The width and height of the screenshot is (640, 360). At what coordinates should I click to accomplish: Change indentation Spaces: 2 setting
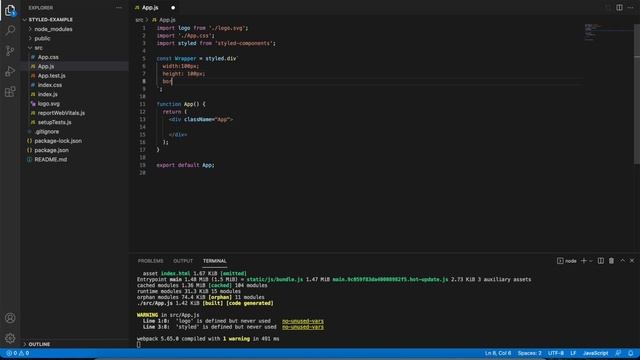[x=529, y=353]
